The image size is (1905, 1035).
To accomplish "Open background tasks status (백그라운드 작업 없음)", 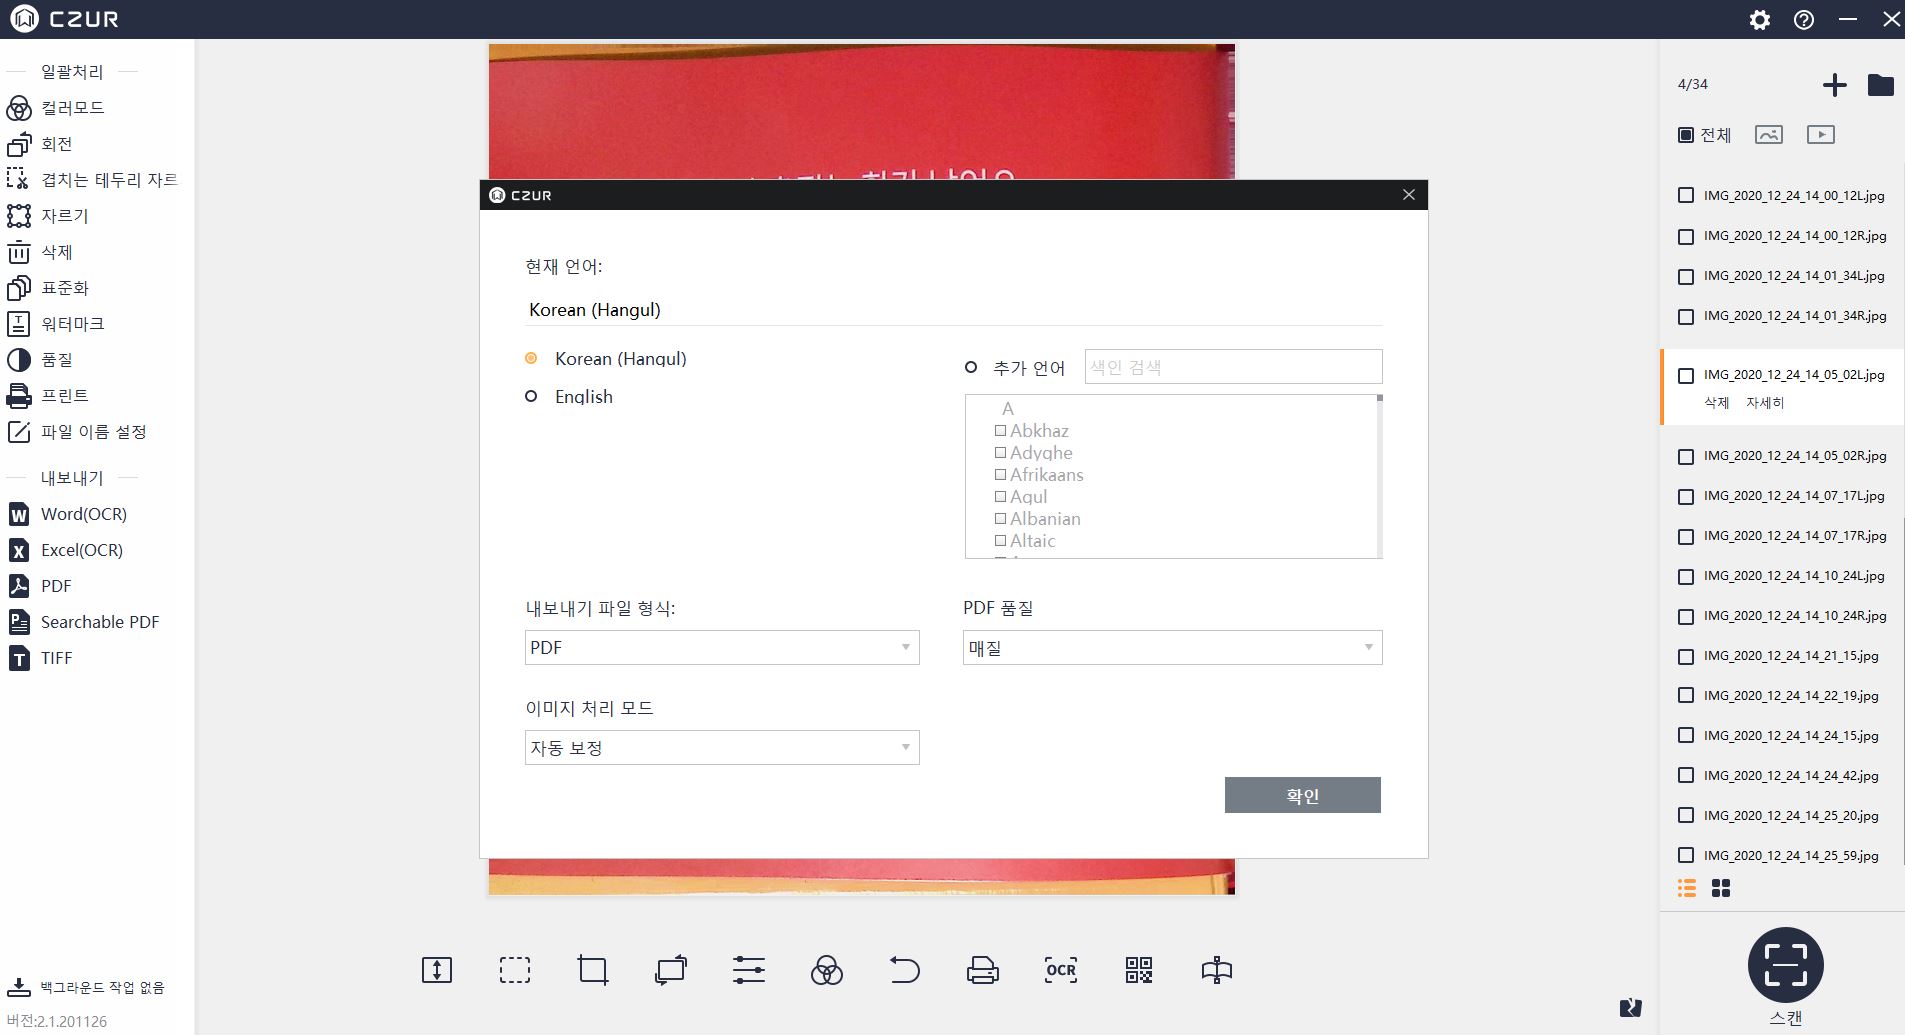I will (86, 988).
